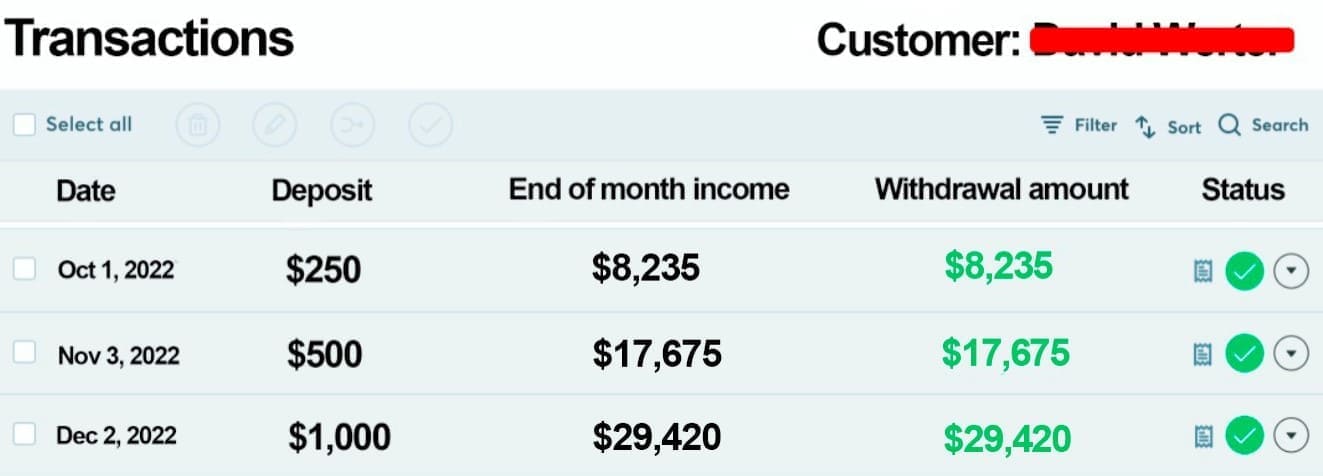The image size is (1323, 476).
Task: Click the green $17,675 withdrawal amount
Action: [x=1005, y=353]
